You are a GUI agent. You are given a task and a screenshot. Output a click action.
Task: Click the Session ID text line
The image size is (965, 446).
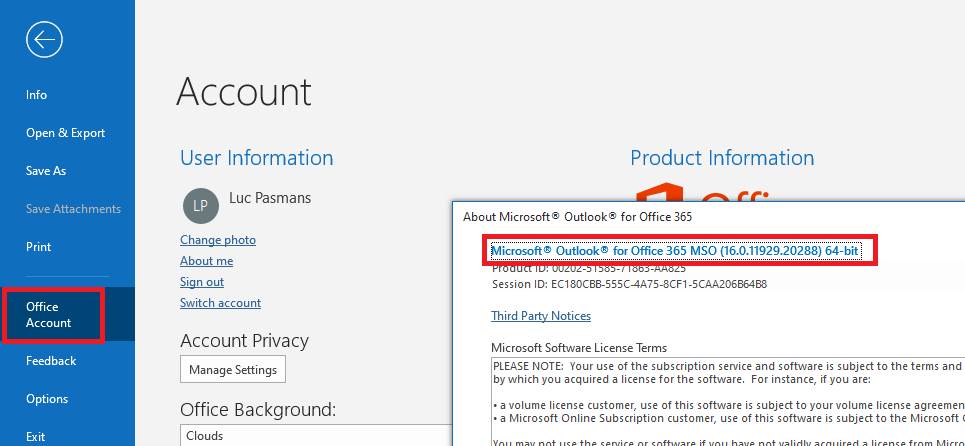click(x=629, y=284)
